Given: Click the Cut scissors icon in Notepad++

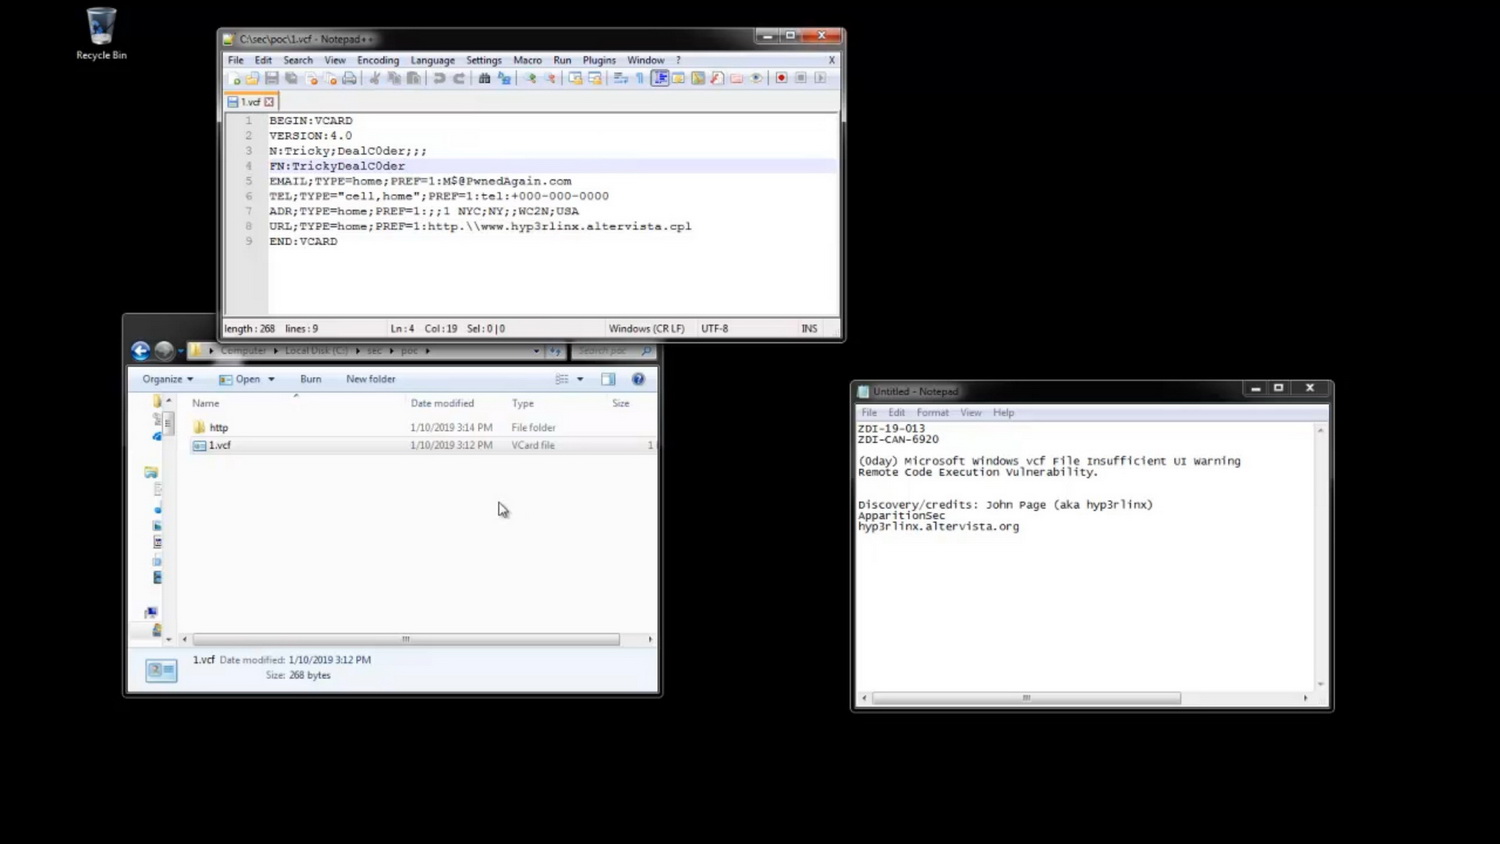Looking at the screenshot, I should click(x=374, y=78).
